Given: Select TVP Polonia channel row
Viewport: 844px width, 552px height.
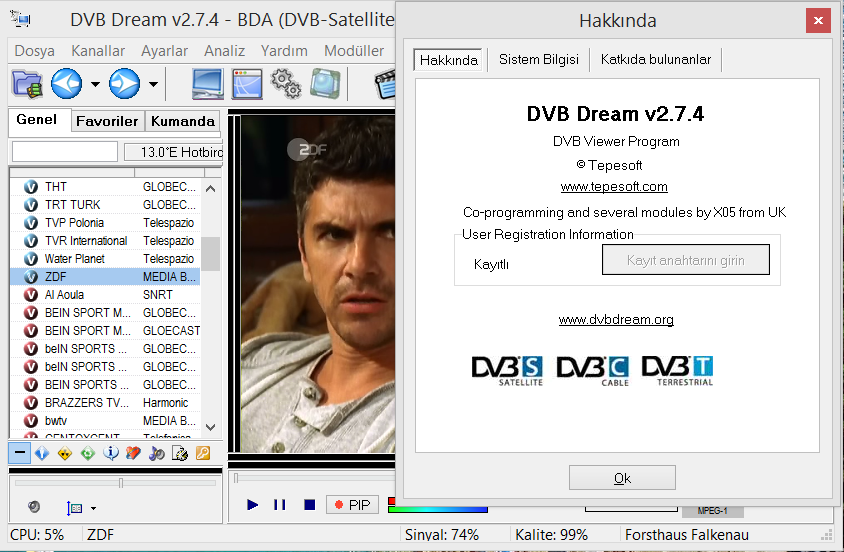Looking at the screenshot, I should [106, 223].
